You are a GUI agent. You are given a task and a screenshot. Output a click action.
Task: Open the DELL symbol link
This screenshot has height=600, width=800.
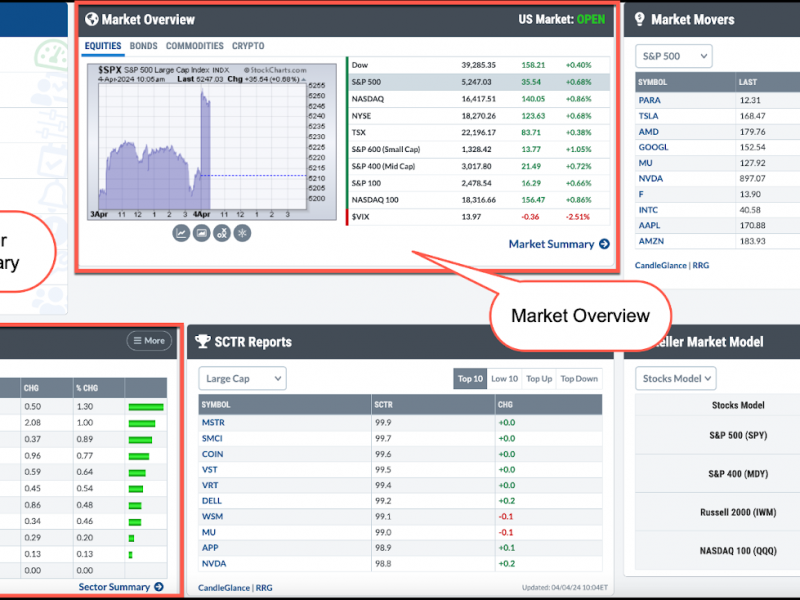click(212, 501)
